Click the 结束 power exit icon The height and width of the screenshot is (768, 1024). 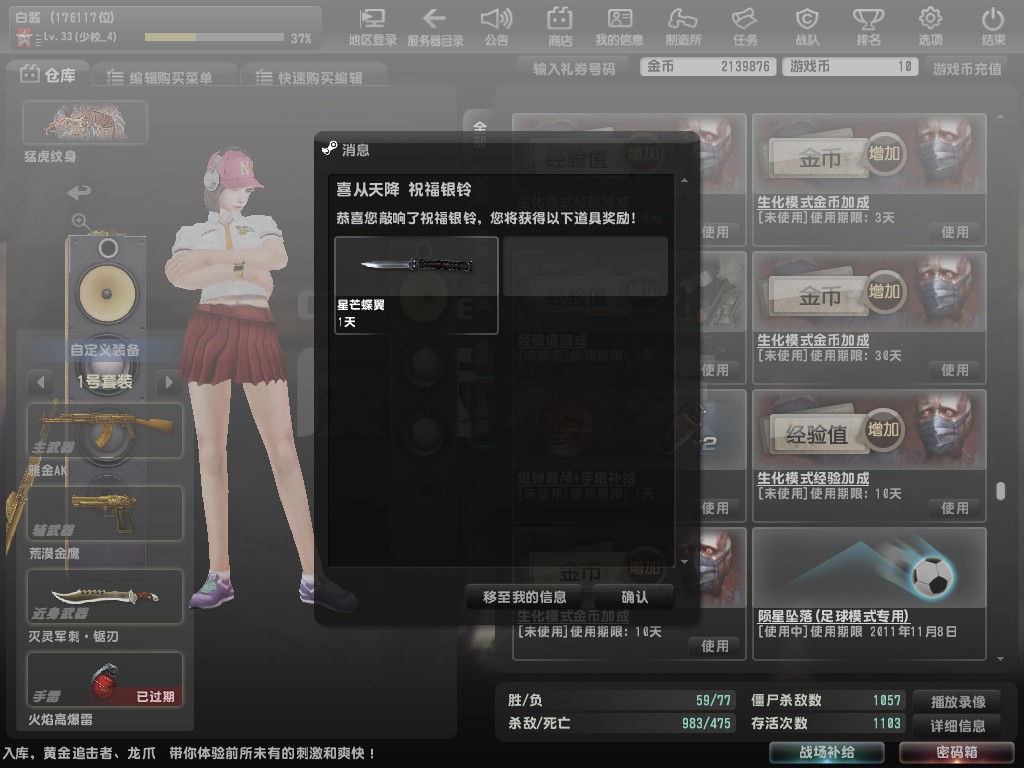pos(993,27)
